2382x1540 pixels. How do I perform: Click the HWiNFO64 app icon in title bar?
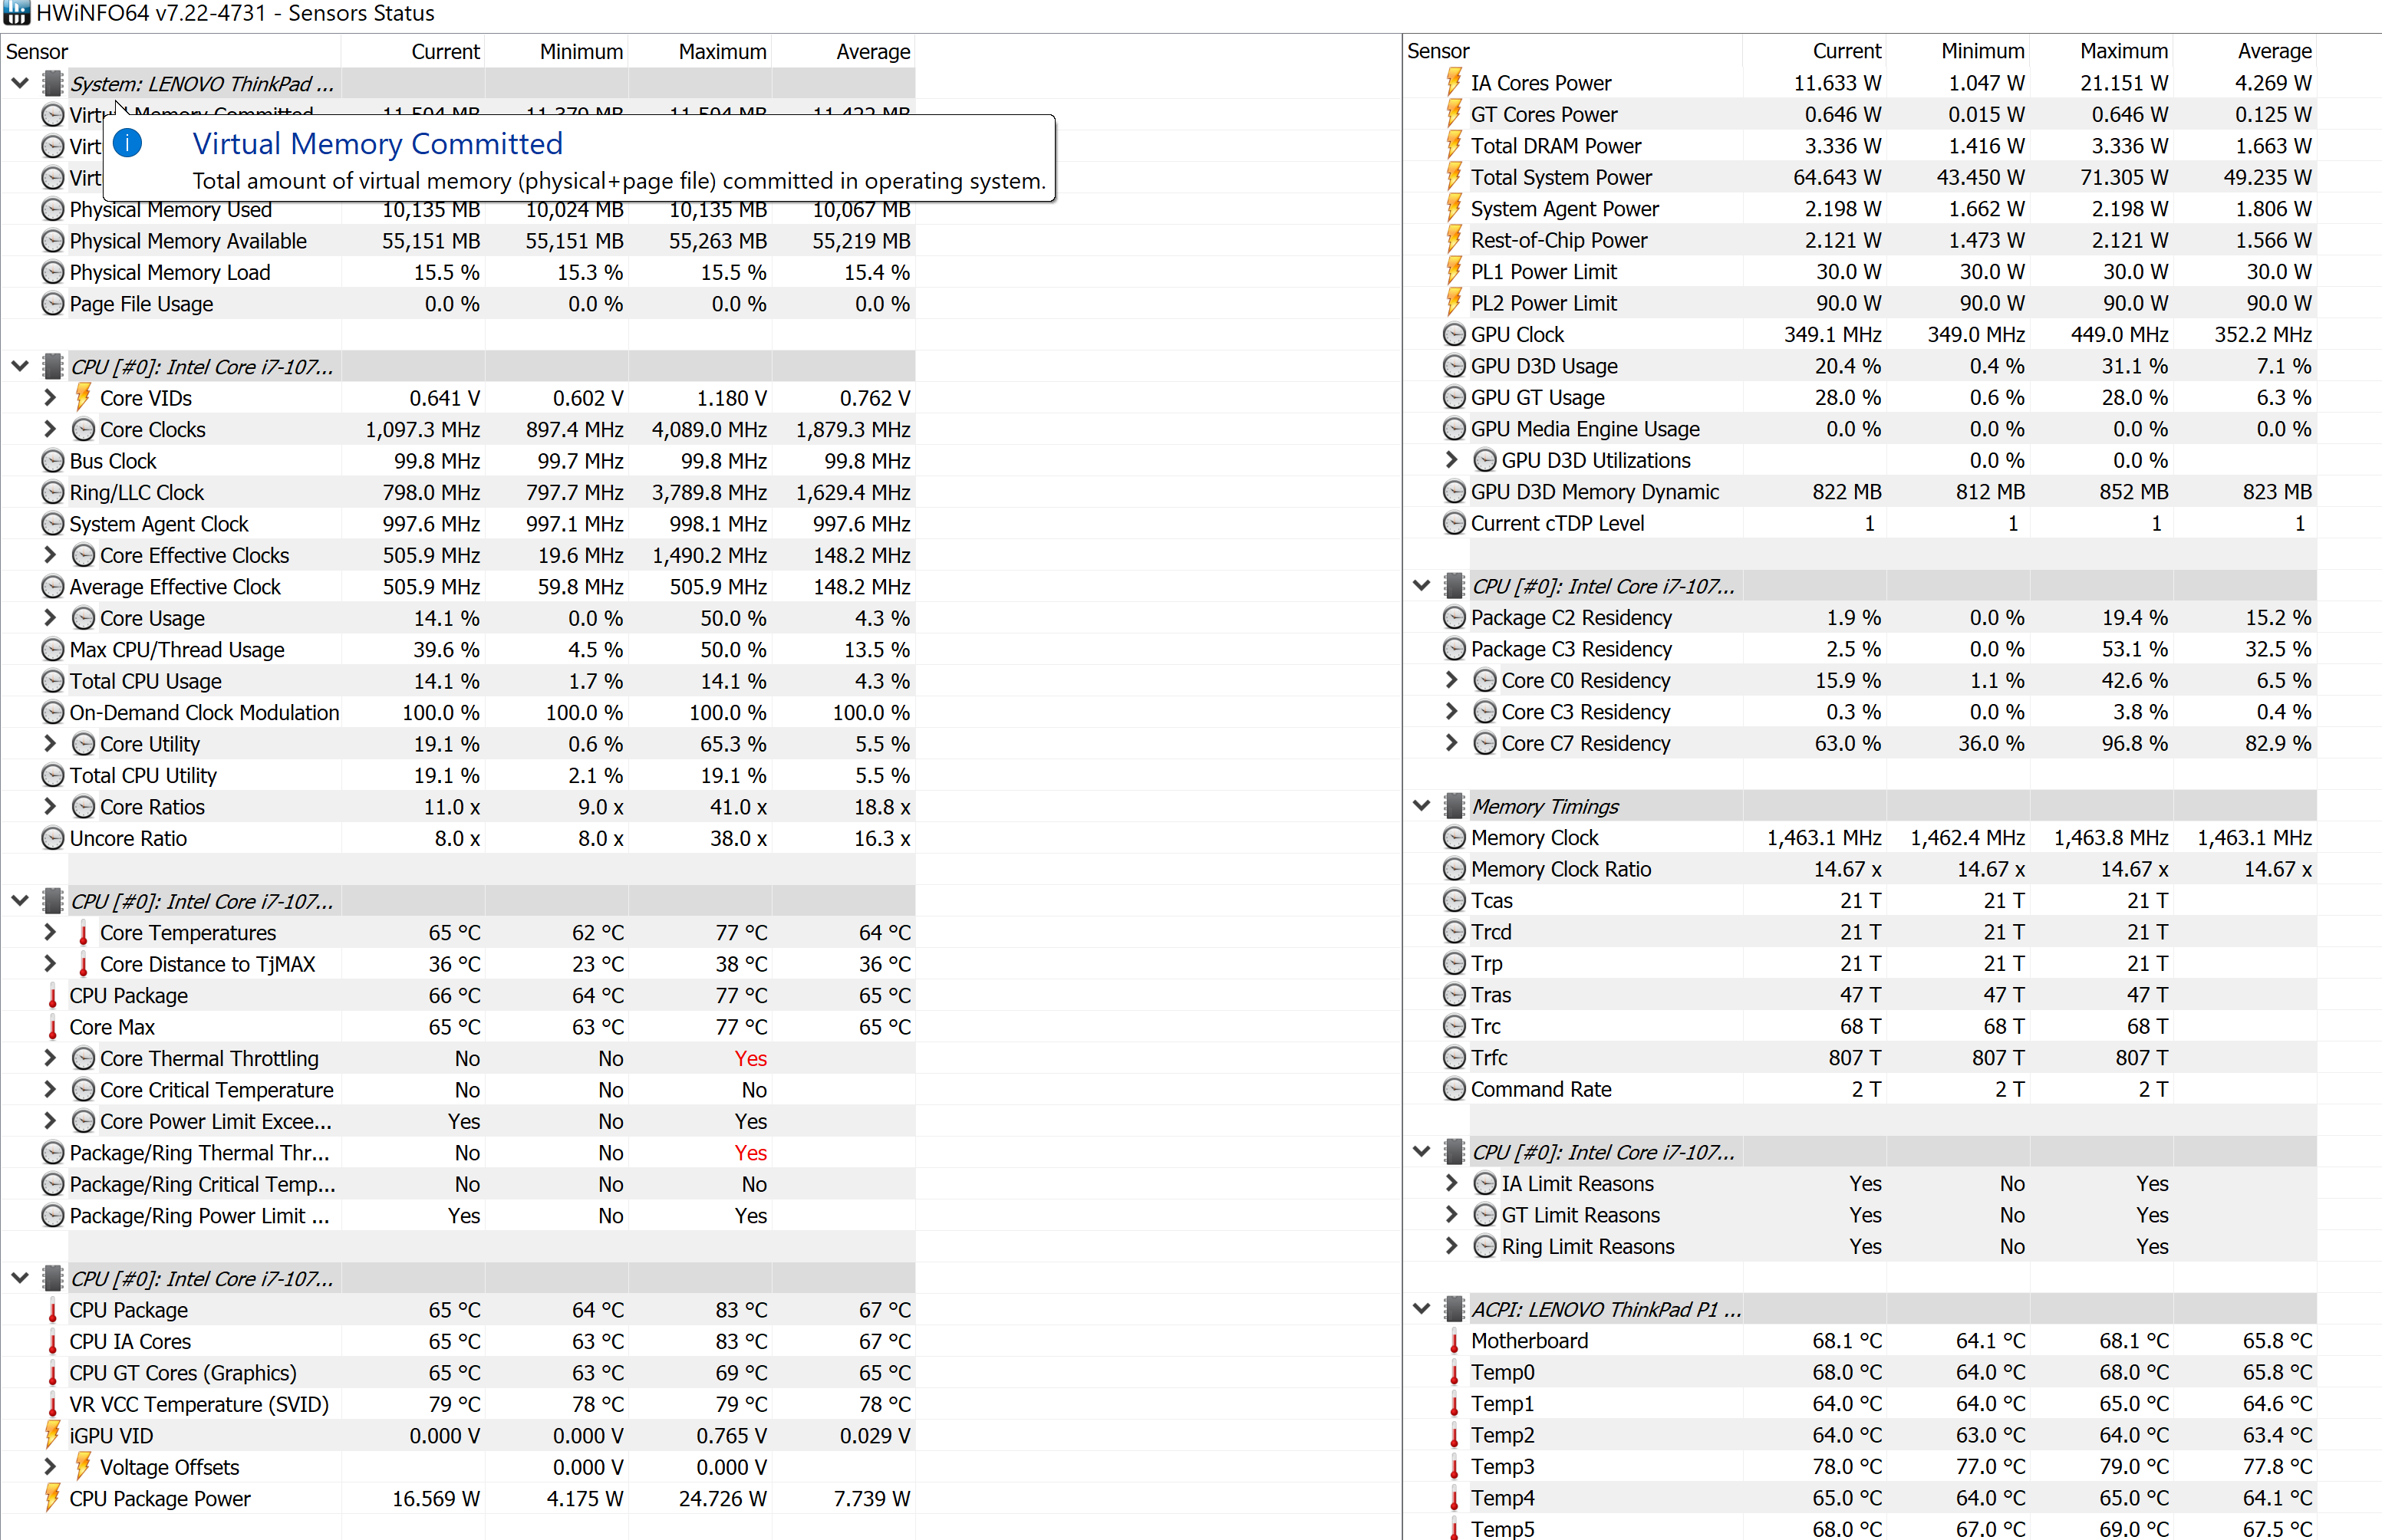point(16,13)
